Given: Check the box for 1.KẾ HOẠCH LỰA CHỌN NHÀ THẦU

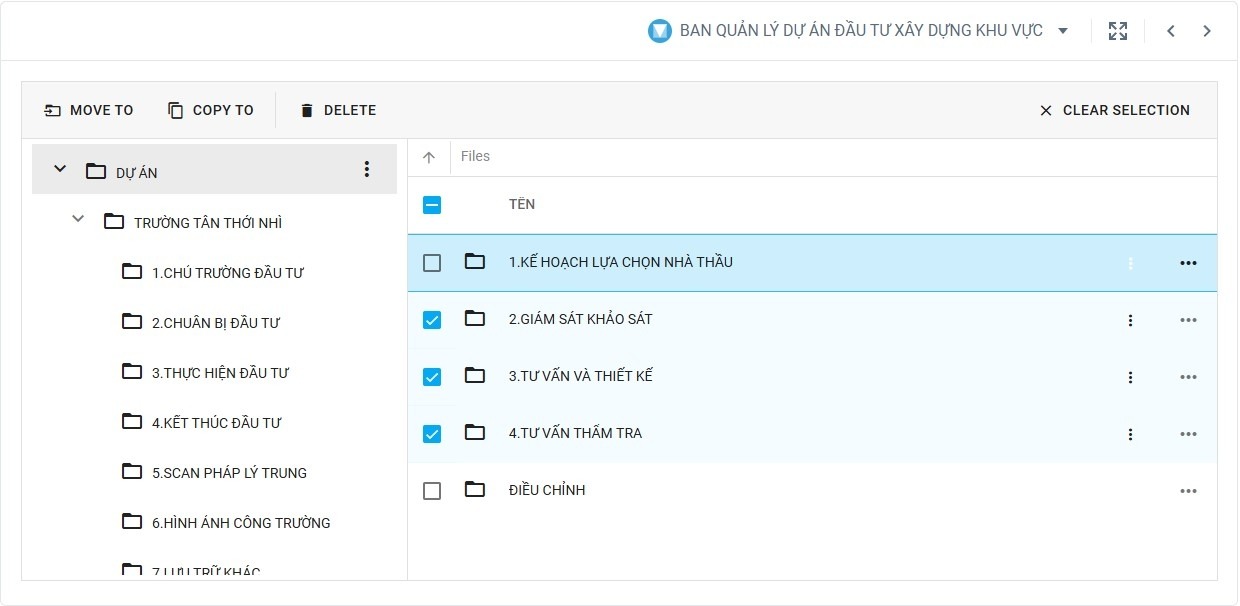Looking at the screenshot, I should click(x=431, y=262).
